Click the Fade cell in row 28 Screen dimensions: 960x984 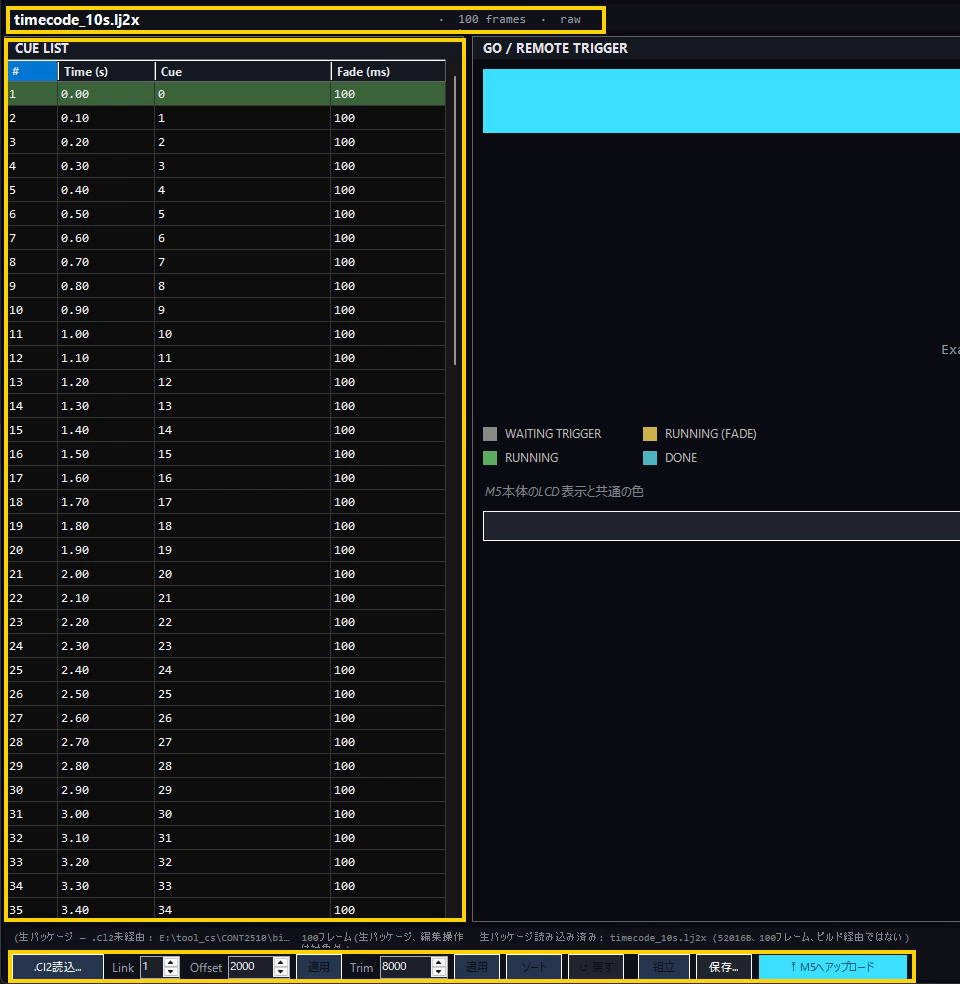tap(388, 742)
